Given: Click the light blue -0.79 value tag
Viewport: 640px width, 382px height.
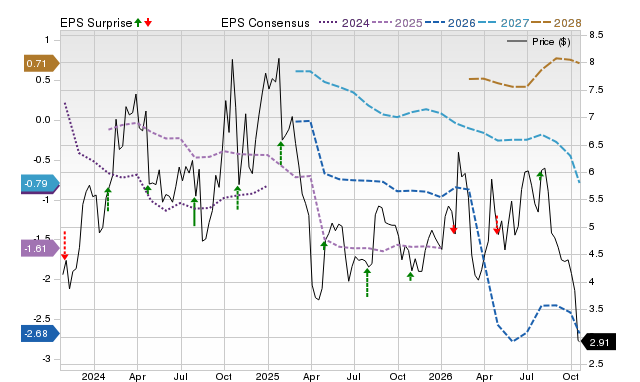Looking at the screenshot, I should (x=40, y=184).
